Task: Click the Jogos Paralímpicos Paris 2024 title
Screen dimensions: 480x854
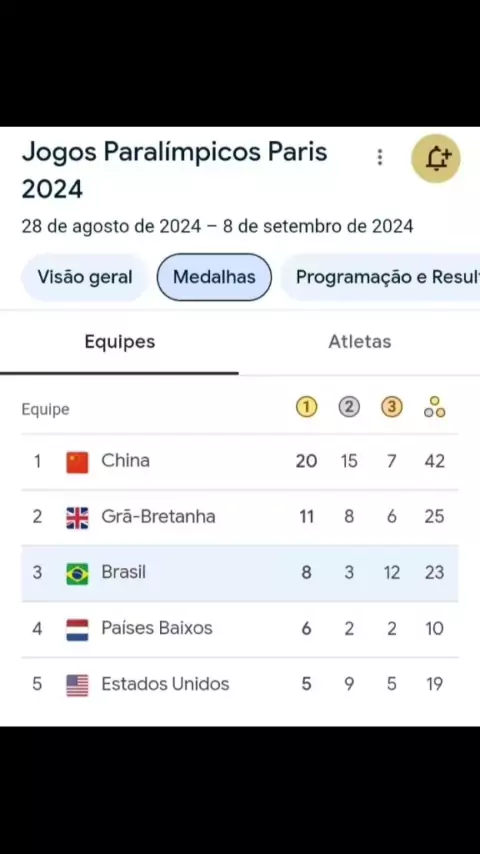Action: [174, 170]
